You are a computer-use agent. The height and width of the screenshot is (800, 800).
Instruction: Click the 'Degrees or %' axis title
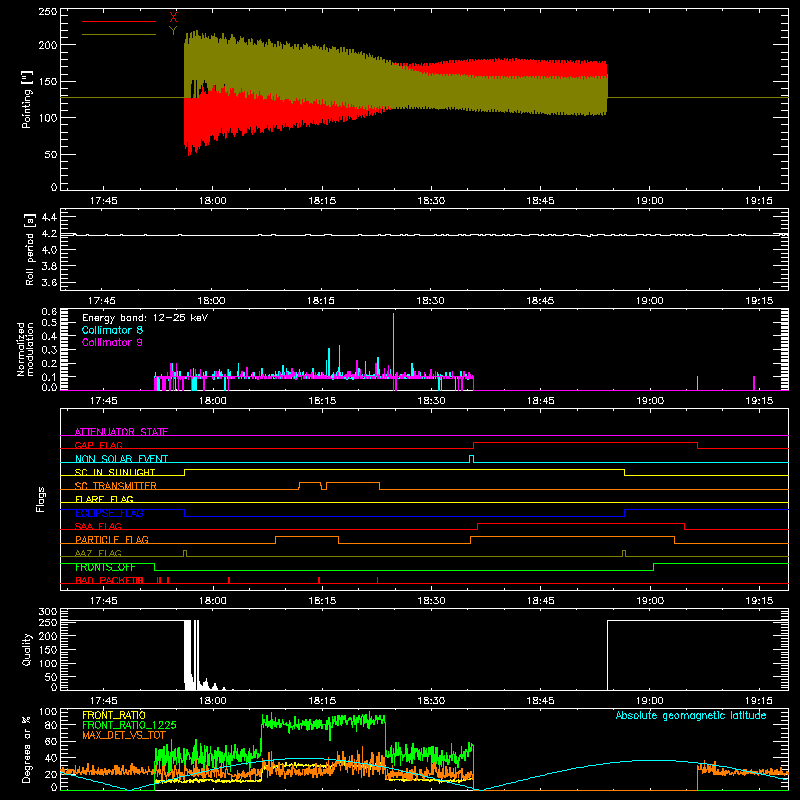[27, 749]
